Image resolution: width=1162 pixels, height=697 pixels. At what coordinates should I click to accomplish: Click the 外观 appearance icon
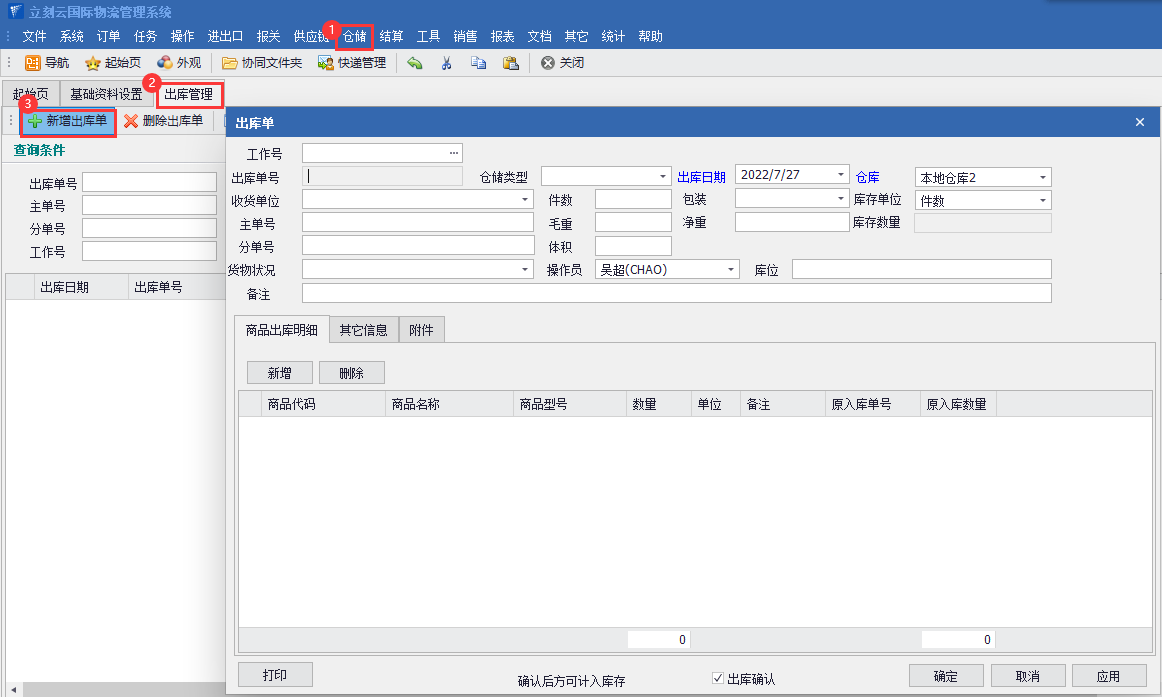click(165, 63)
